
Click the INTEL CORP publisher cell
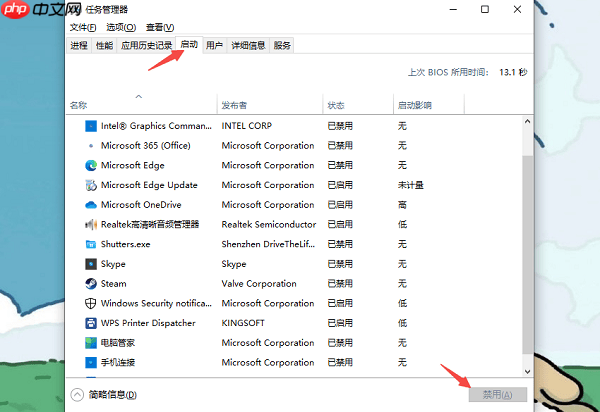[246, 126]
